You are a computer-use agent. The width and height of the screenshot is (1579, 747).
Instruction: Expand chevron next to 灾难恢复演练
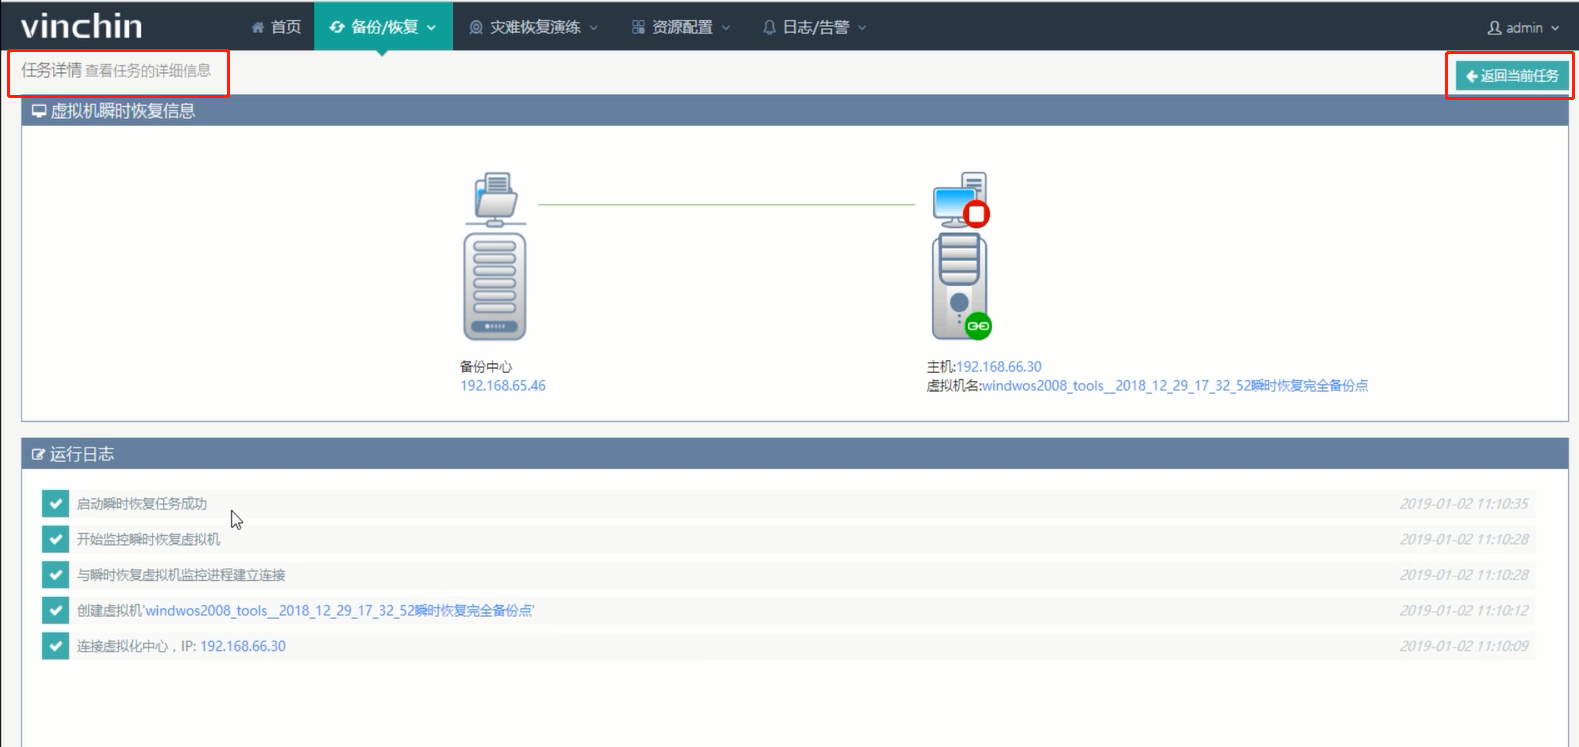tap(594, 28)
